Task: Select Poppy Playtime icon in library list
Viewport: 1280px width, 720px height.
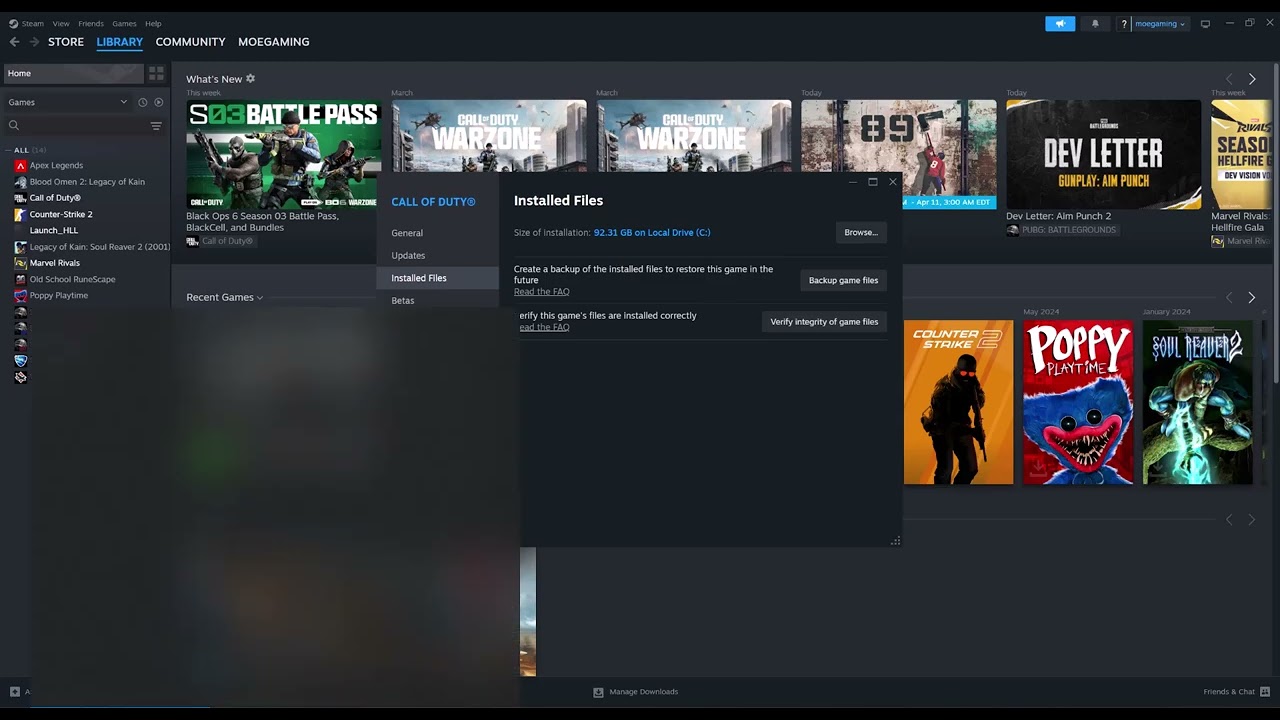Action: pyautogui.click(x=20, y=296)
